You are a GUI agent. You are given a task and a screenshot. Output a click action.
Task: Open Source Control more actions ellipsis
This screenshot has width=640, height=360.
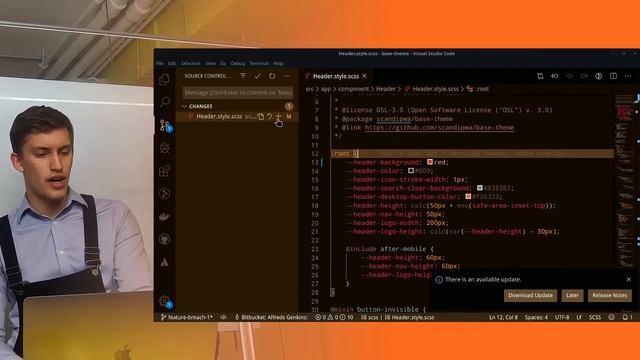click(x=287, y=76)
